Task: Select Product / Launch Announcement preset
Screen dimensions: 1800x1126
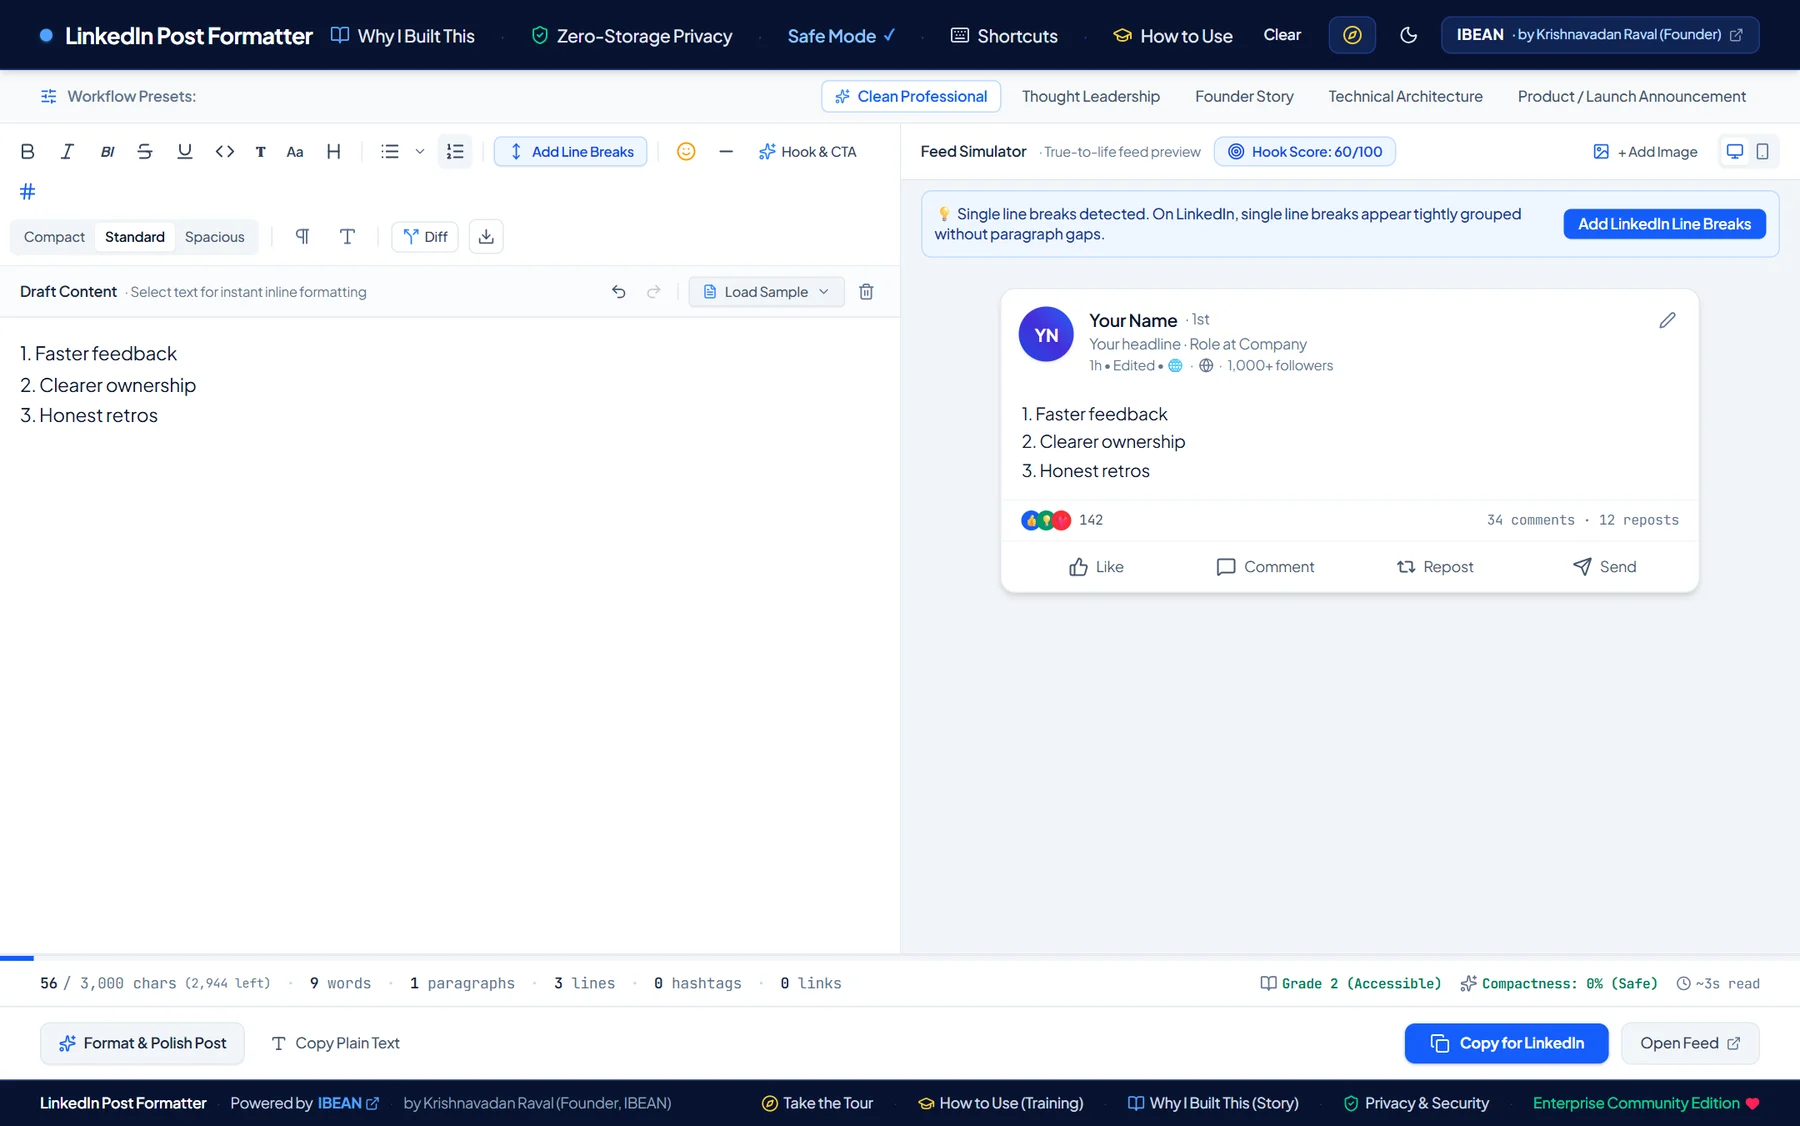Action: (1632, 96)
